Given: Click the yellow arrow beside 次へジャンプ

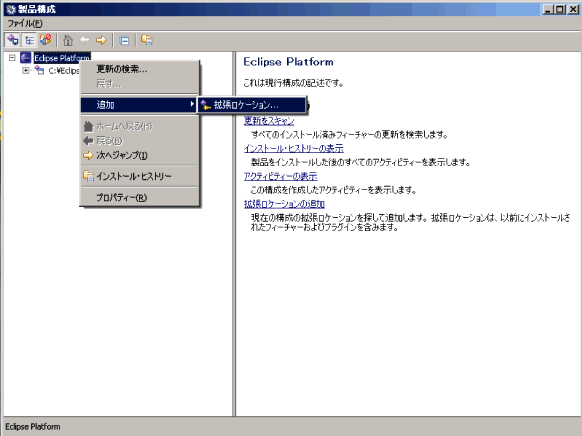Looking at the screenshot, I should click(x=88, y=155).
